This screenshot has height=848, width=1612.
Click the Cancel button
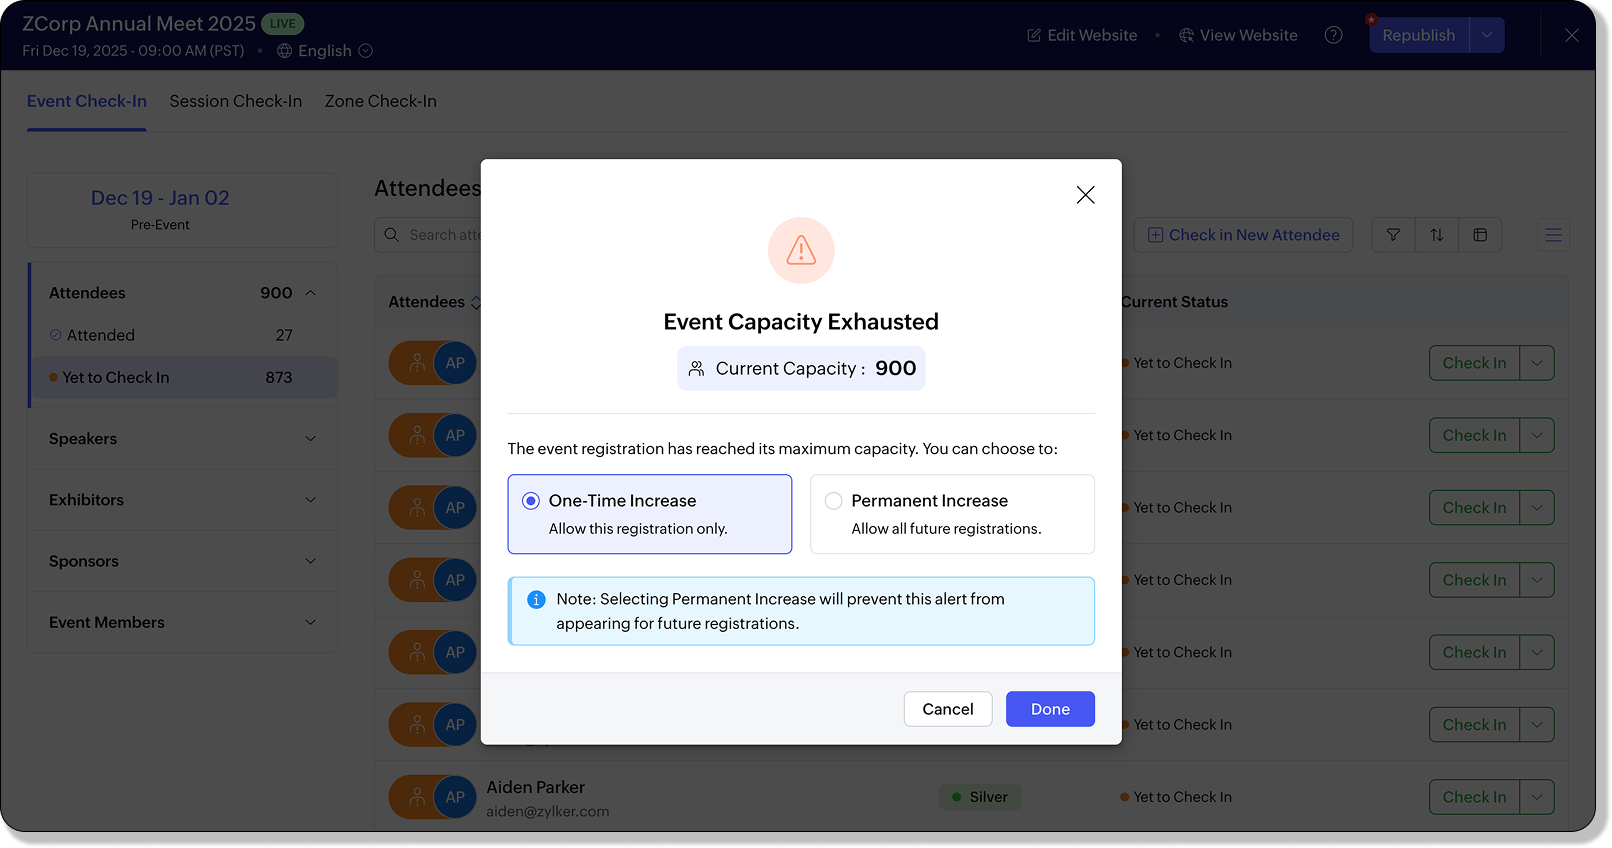(948, 709)
